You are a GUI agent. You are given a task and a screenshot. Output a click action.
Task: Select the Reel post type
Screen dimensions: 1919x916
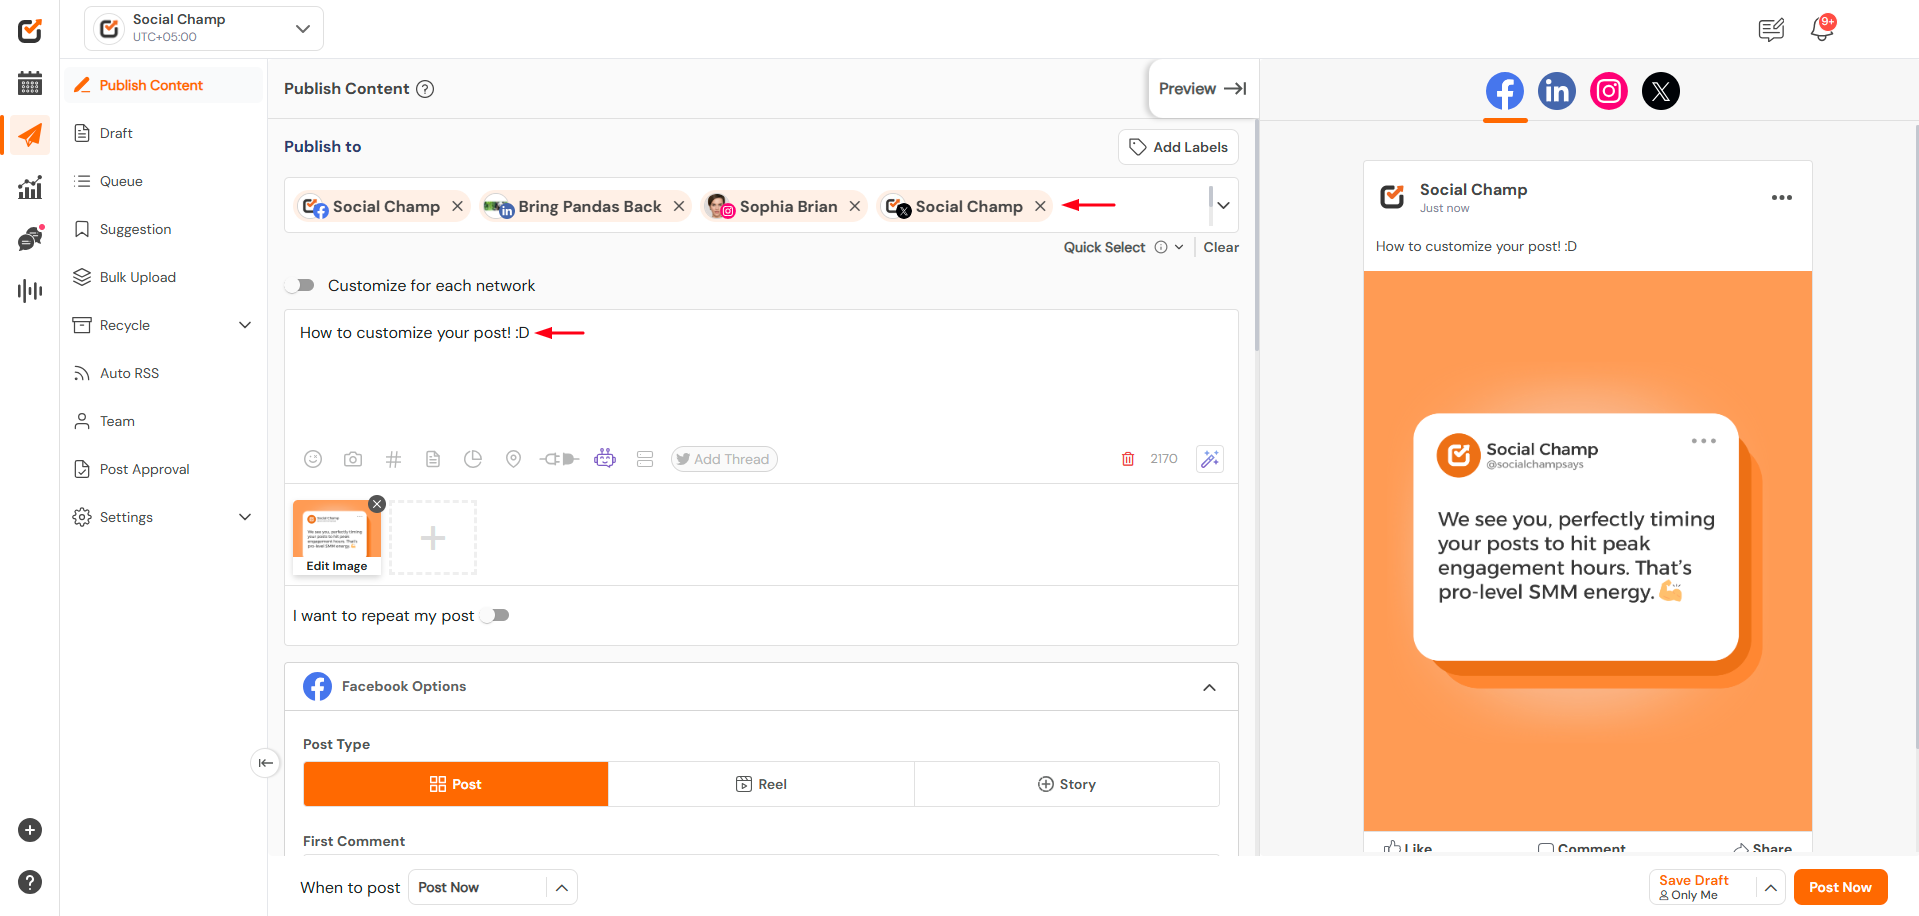tap(761, 784)
